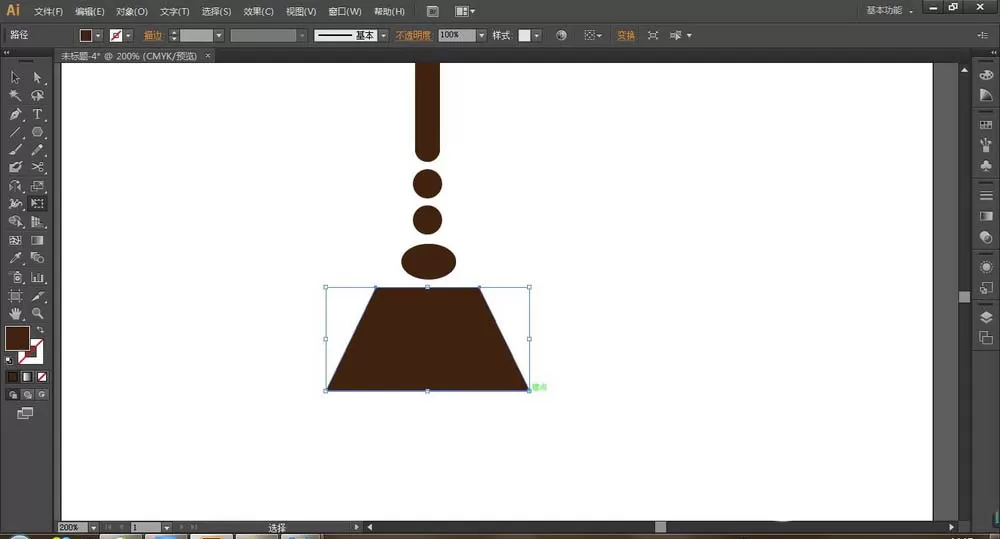Select the Zoom tool
Screen dimensions: 1000x539
point(38,313)
